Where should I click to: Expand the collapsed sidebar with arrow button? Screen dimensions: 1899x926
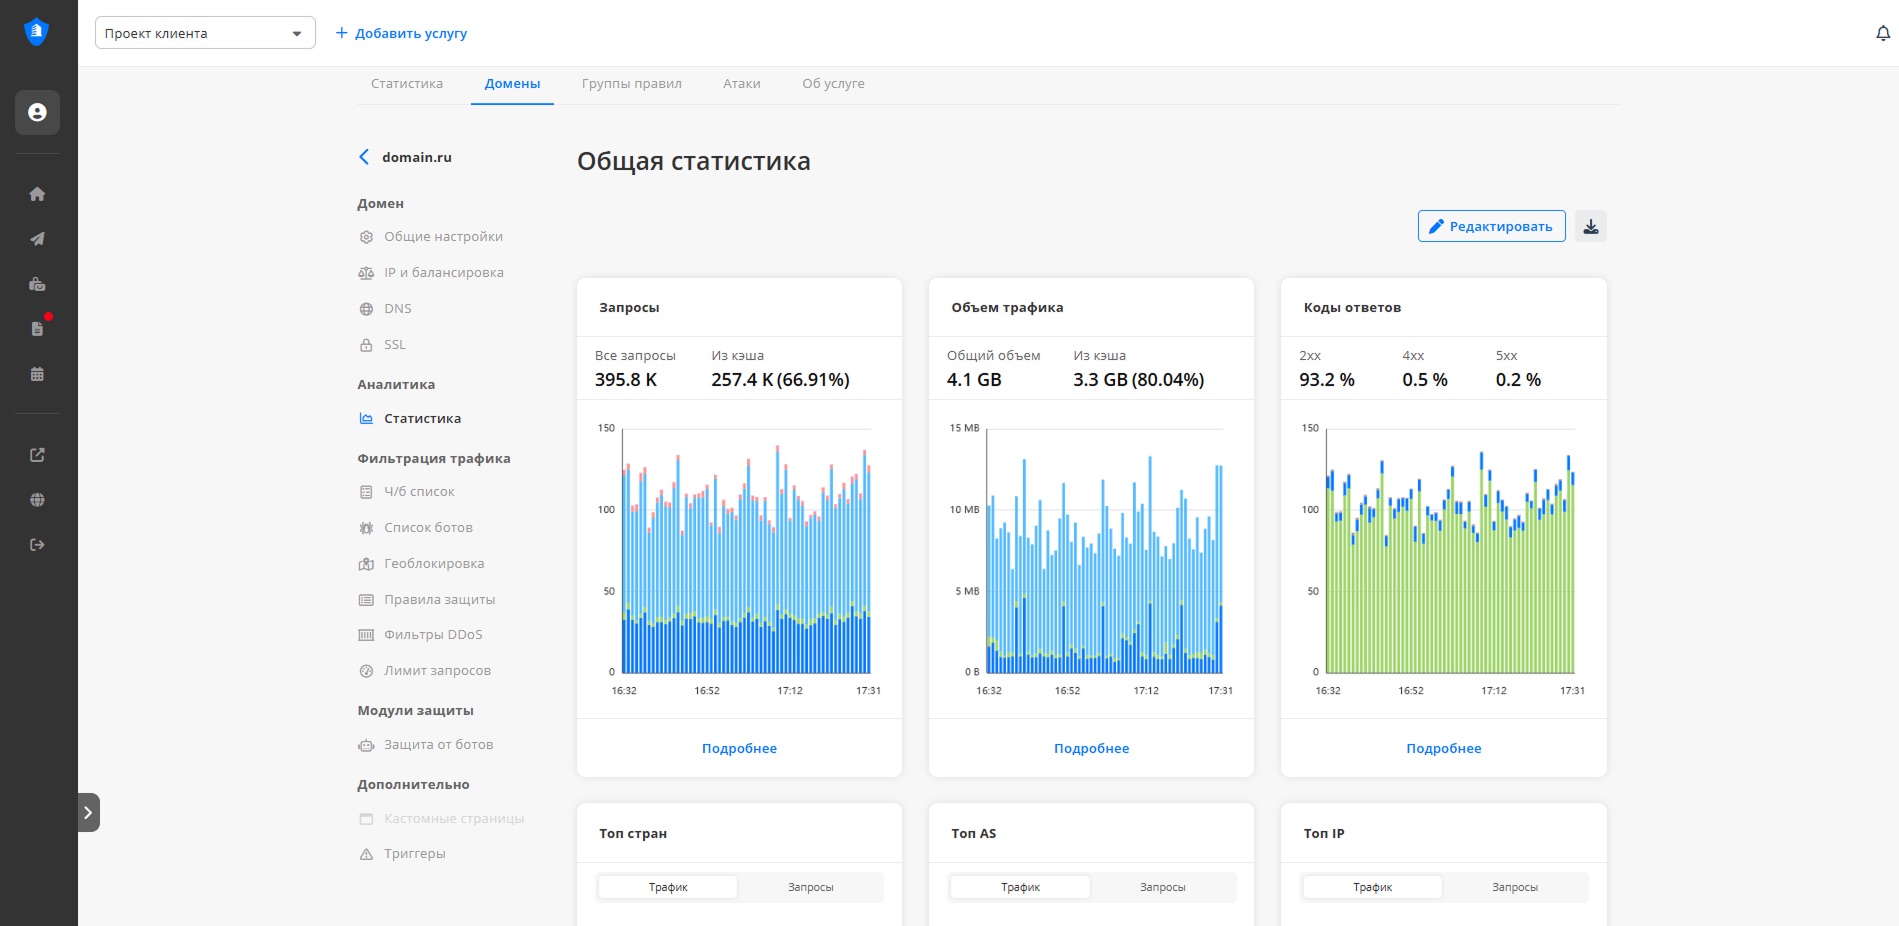[88, 812]
